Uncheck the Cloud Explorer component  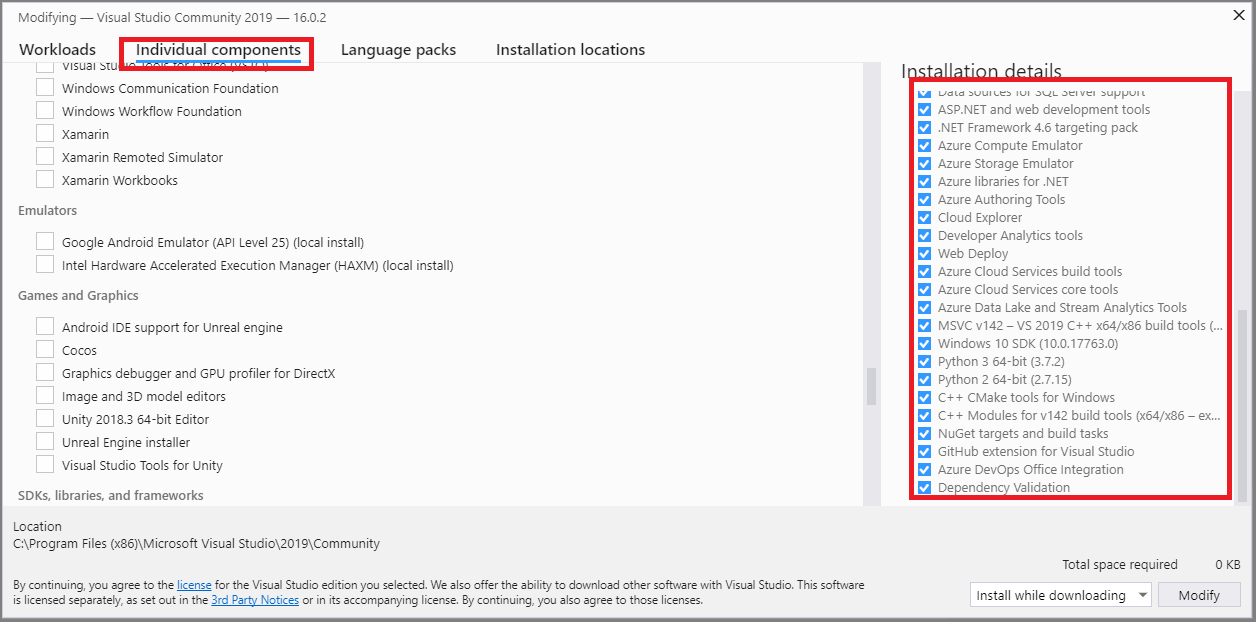click(924, 217)
